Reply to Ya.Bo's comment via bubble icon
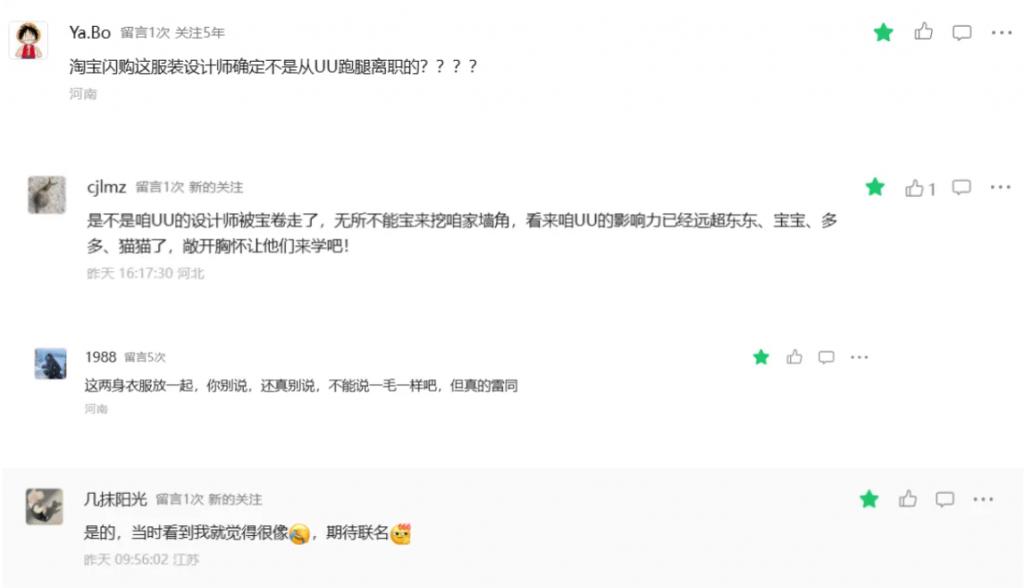Viewport: 1024px width, 588px height. [961, 33]
